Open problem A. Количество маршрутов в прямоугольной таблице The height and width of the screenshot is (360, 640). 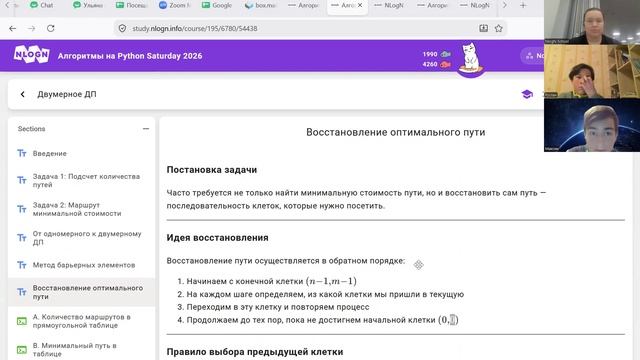pyautogui.click(x=82, y=321)
